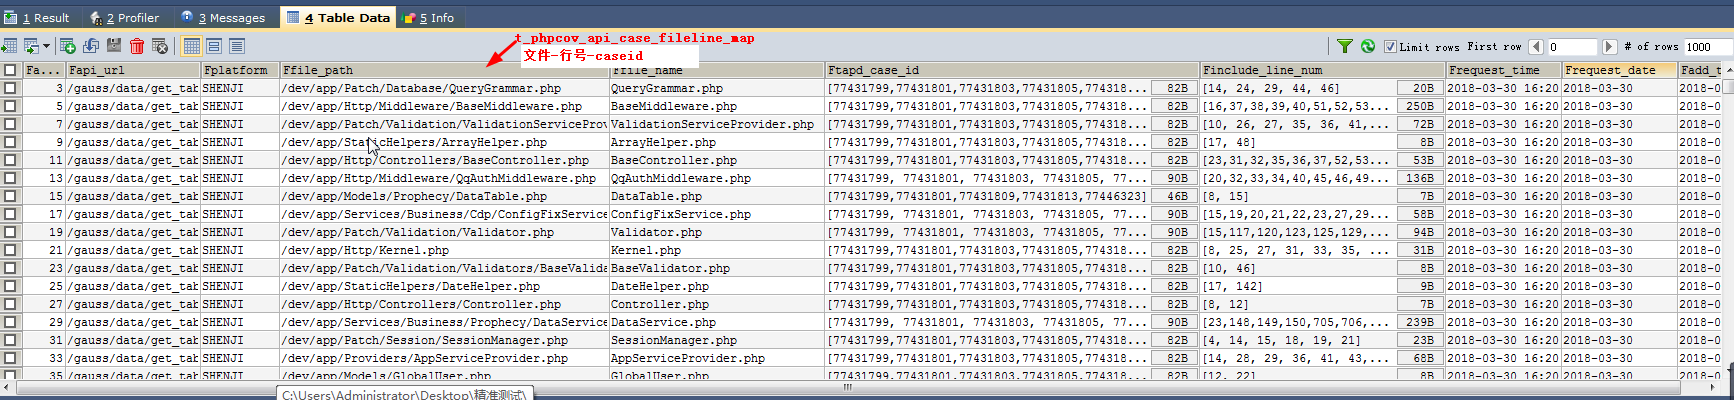Open the 82B blob button in QueryGrammar.php row
1734x400 pixels.
point(1174,88)
